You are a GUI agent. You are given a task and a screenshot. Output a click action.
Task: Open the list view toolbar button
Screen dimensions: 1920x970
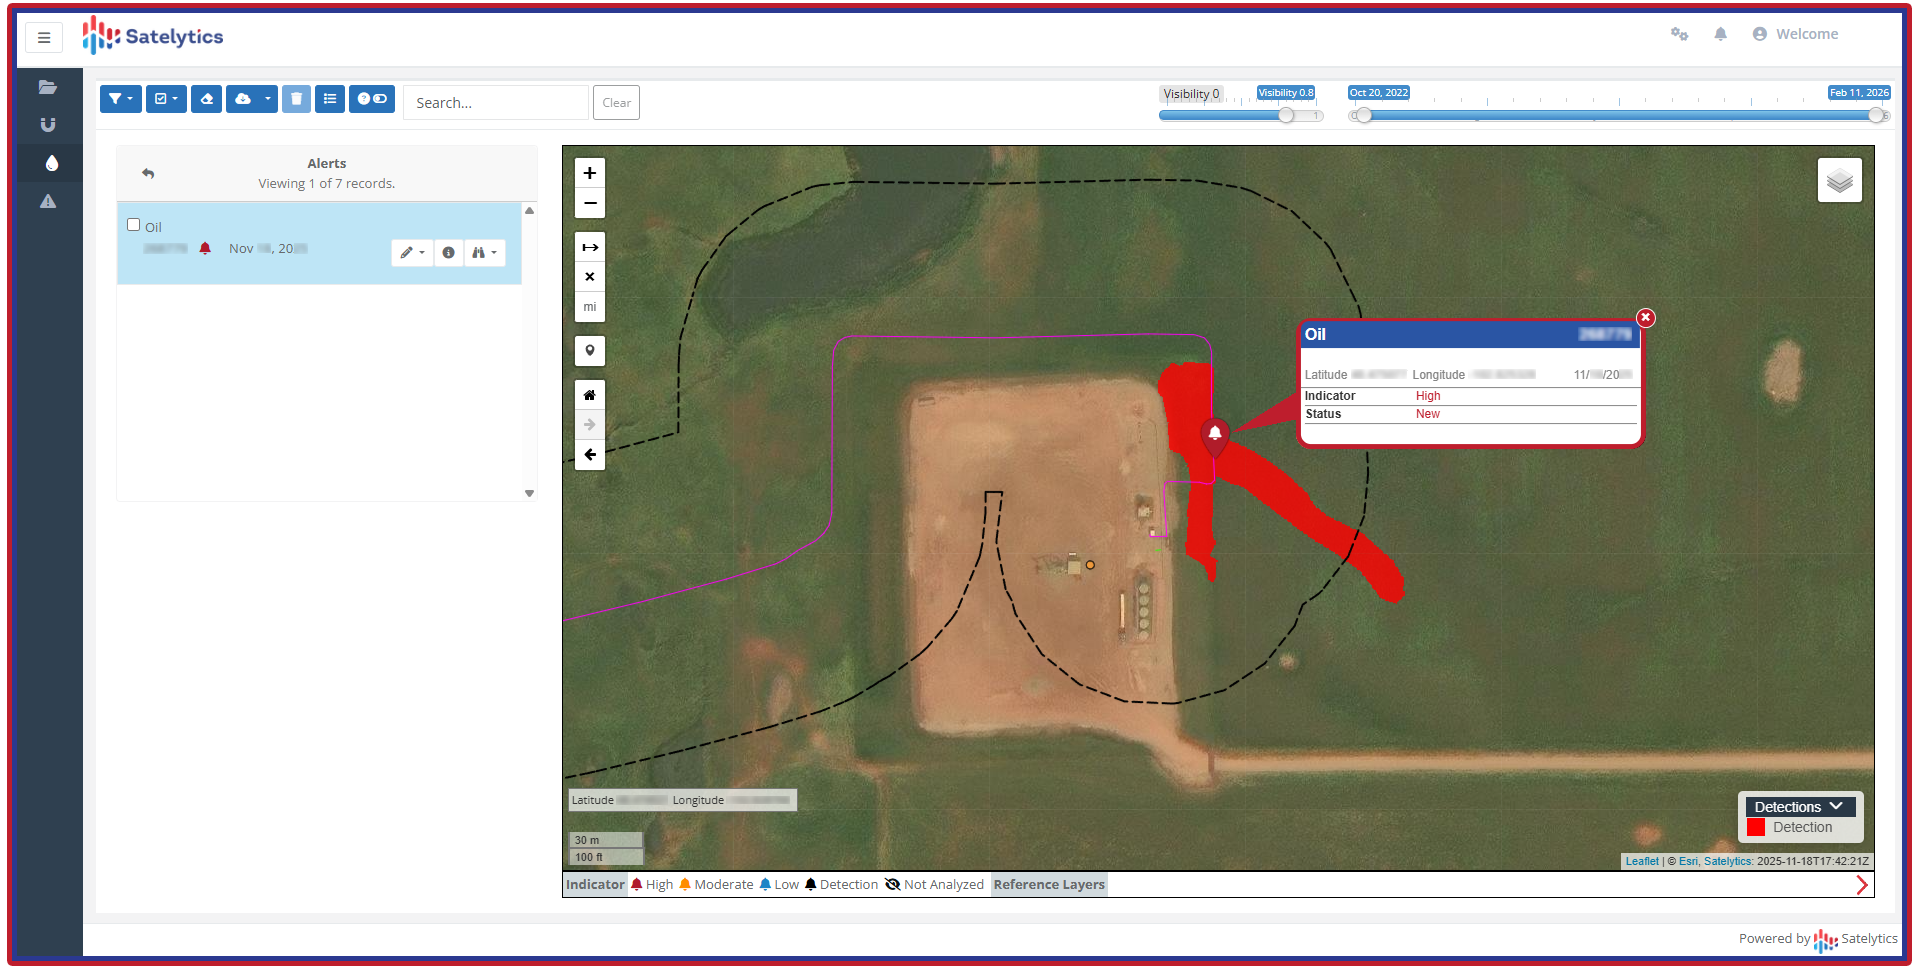pos(330,99)
